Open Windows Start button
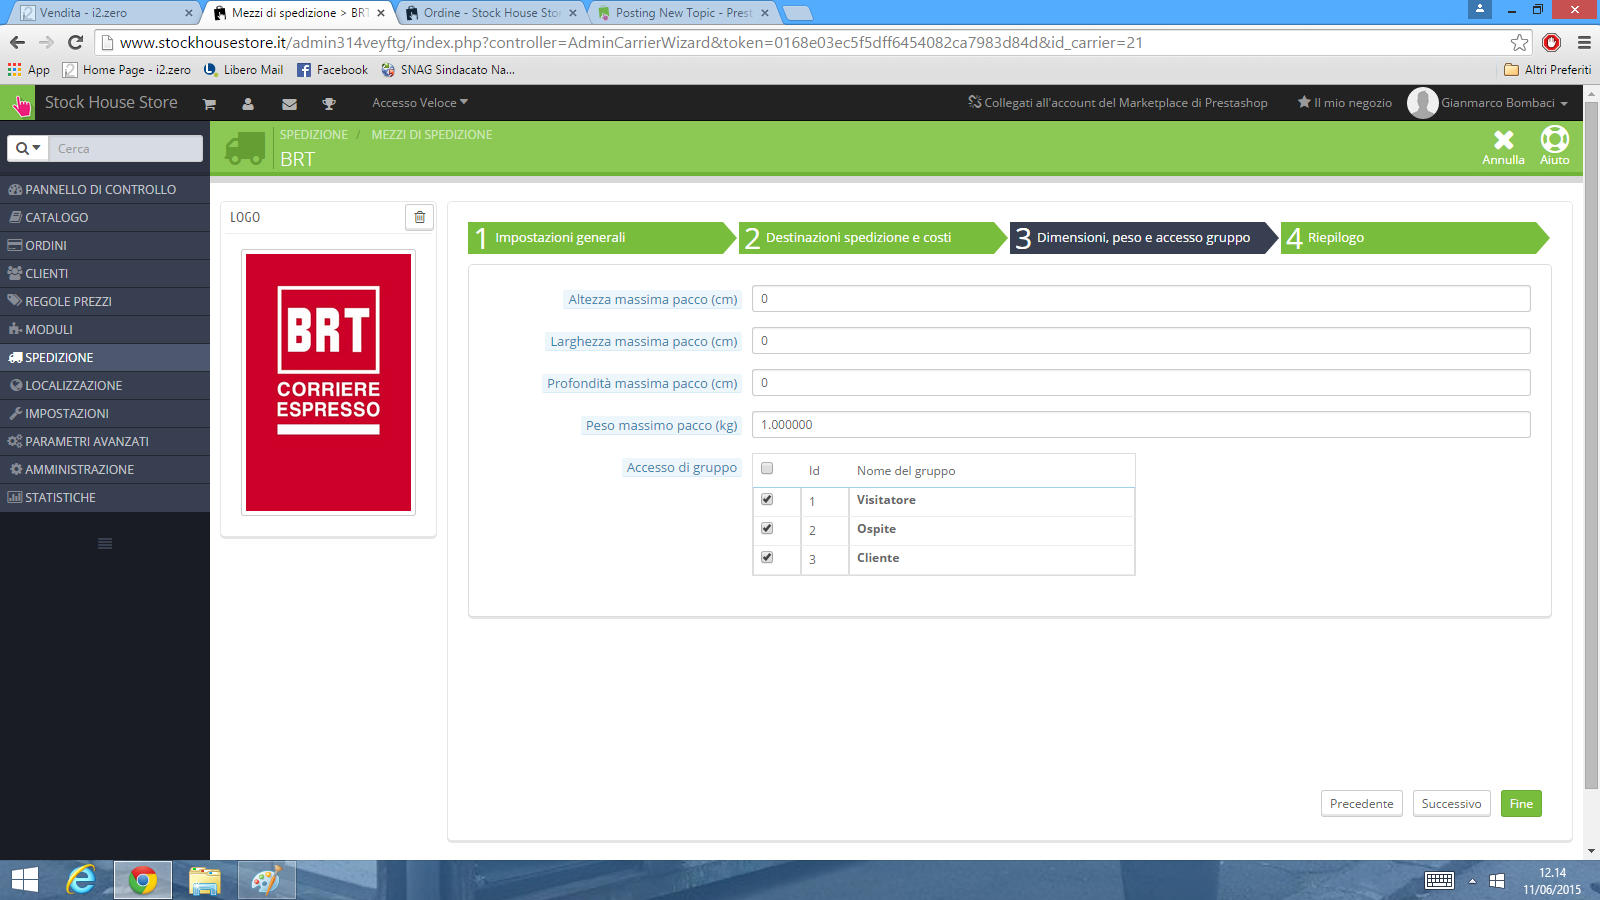 (x=25, y=880)
